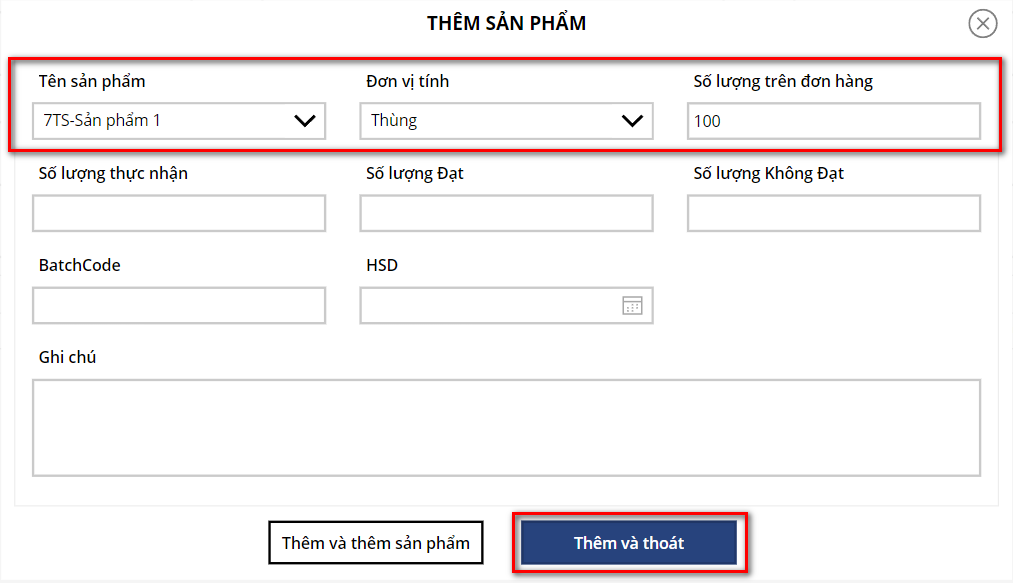Screen dimensions: 1013x583
Task: Focus the Số lượng trên đơn hàng field
Action: (x=833, y=122)
